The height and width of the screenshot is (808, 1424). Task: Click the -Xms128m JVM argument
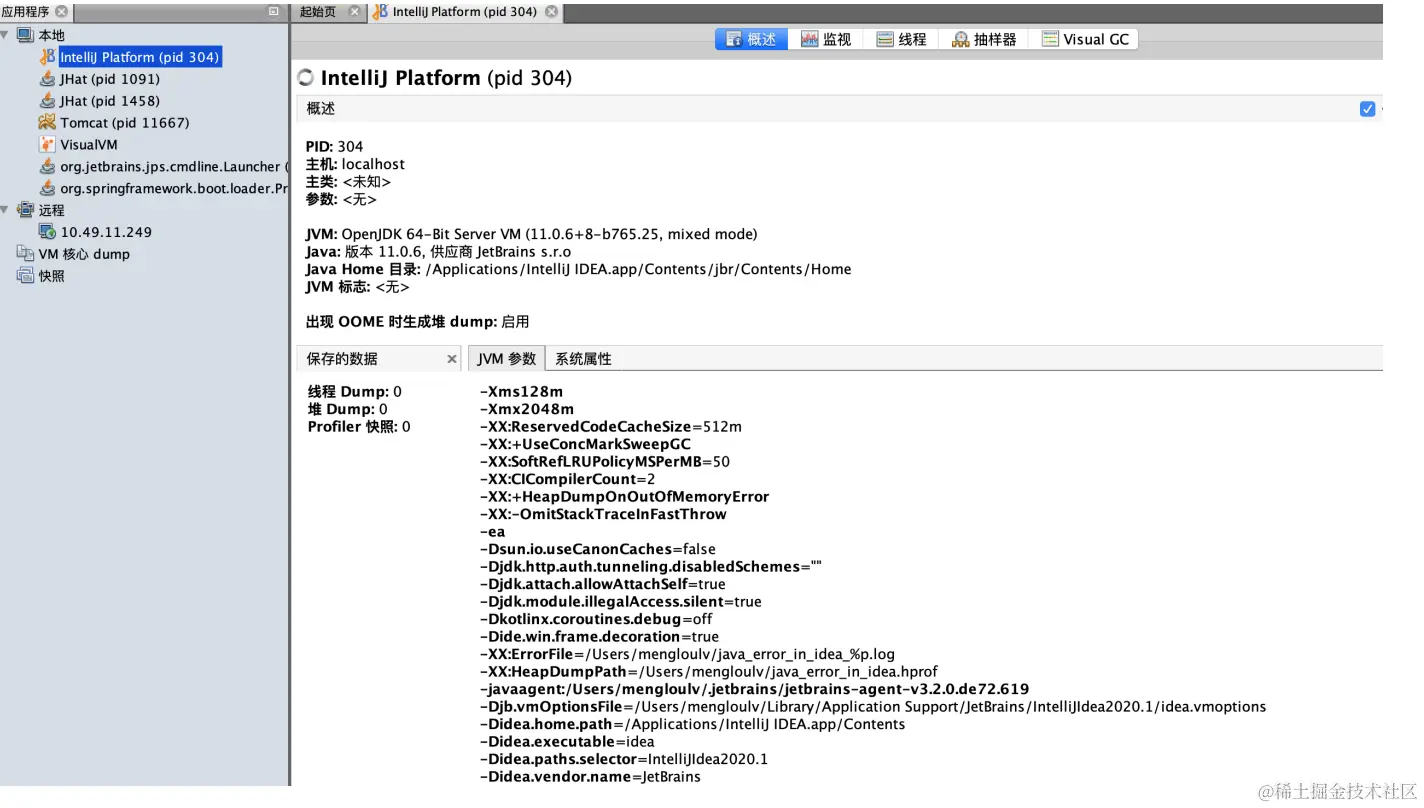tap(521, 392)
